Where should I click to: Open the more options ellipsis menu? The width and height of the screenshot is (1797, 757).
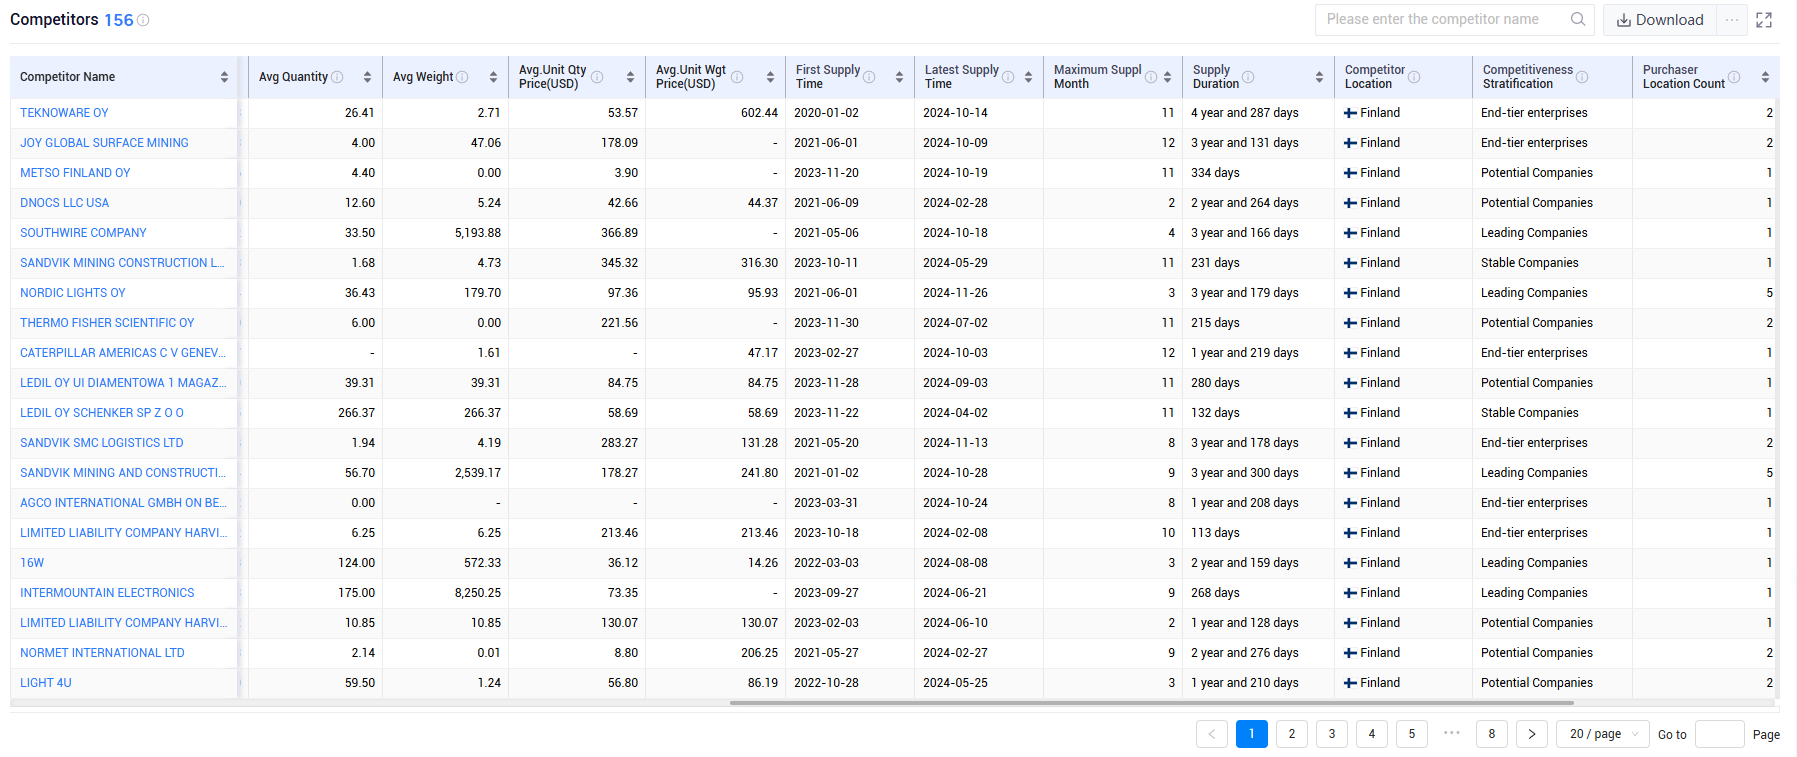1732,20
